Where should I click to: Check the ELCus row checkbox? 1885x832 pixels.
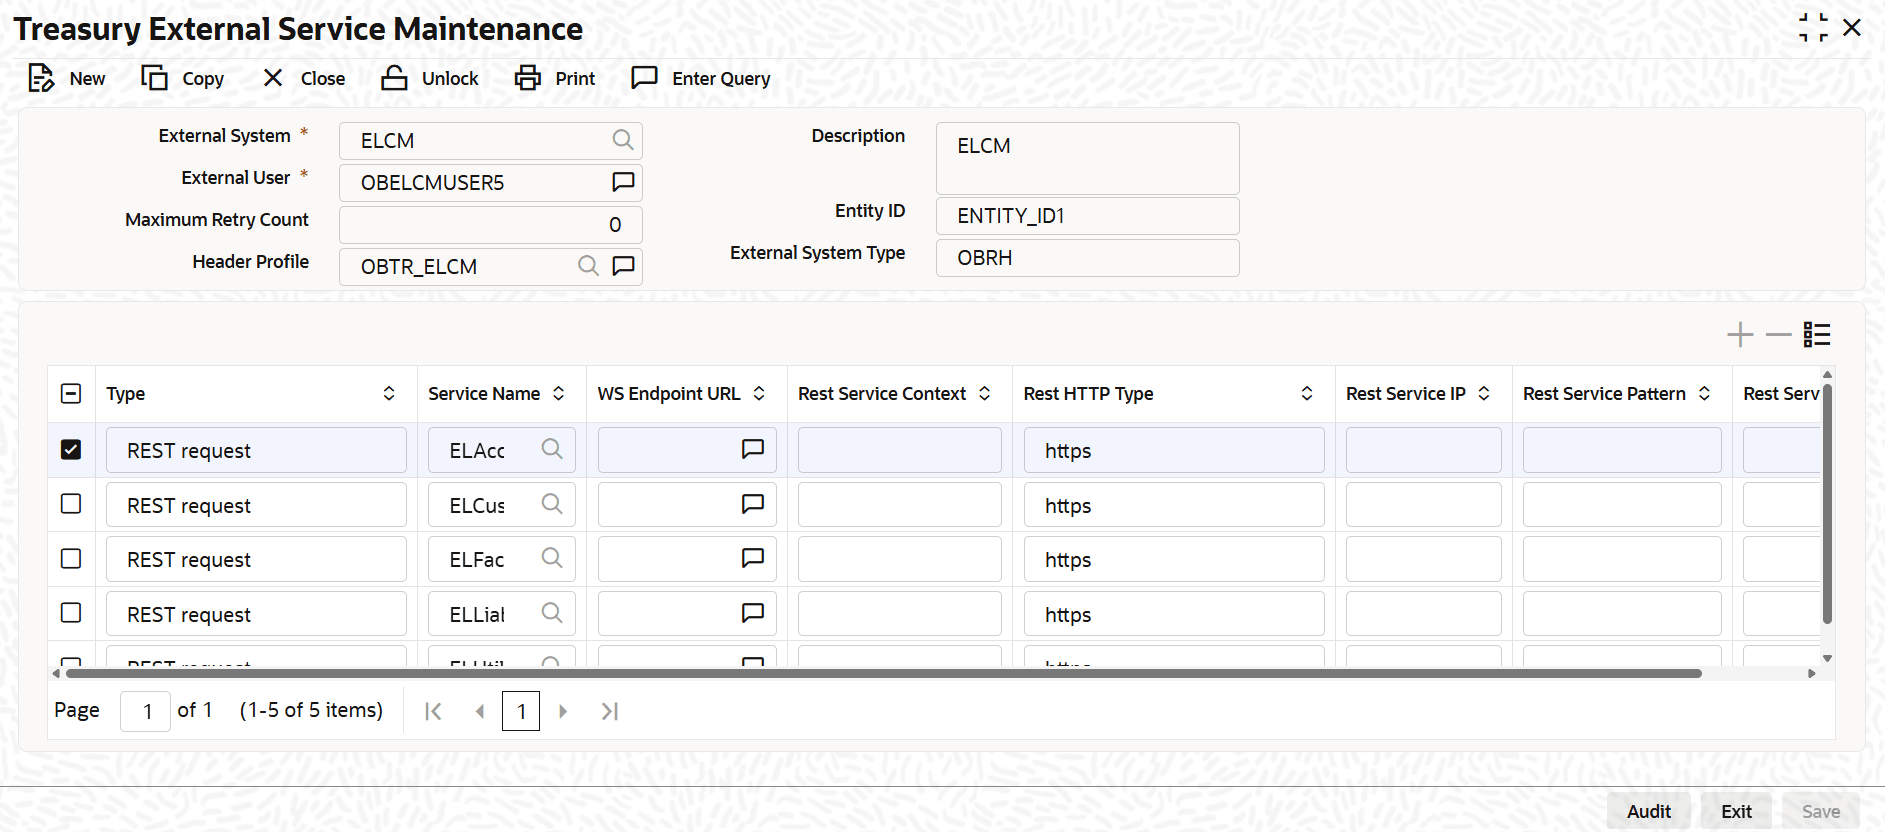coord(71,504)
